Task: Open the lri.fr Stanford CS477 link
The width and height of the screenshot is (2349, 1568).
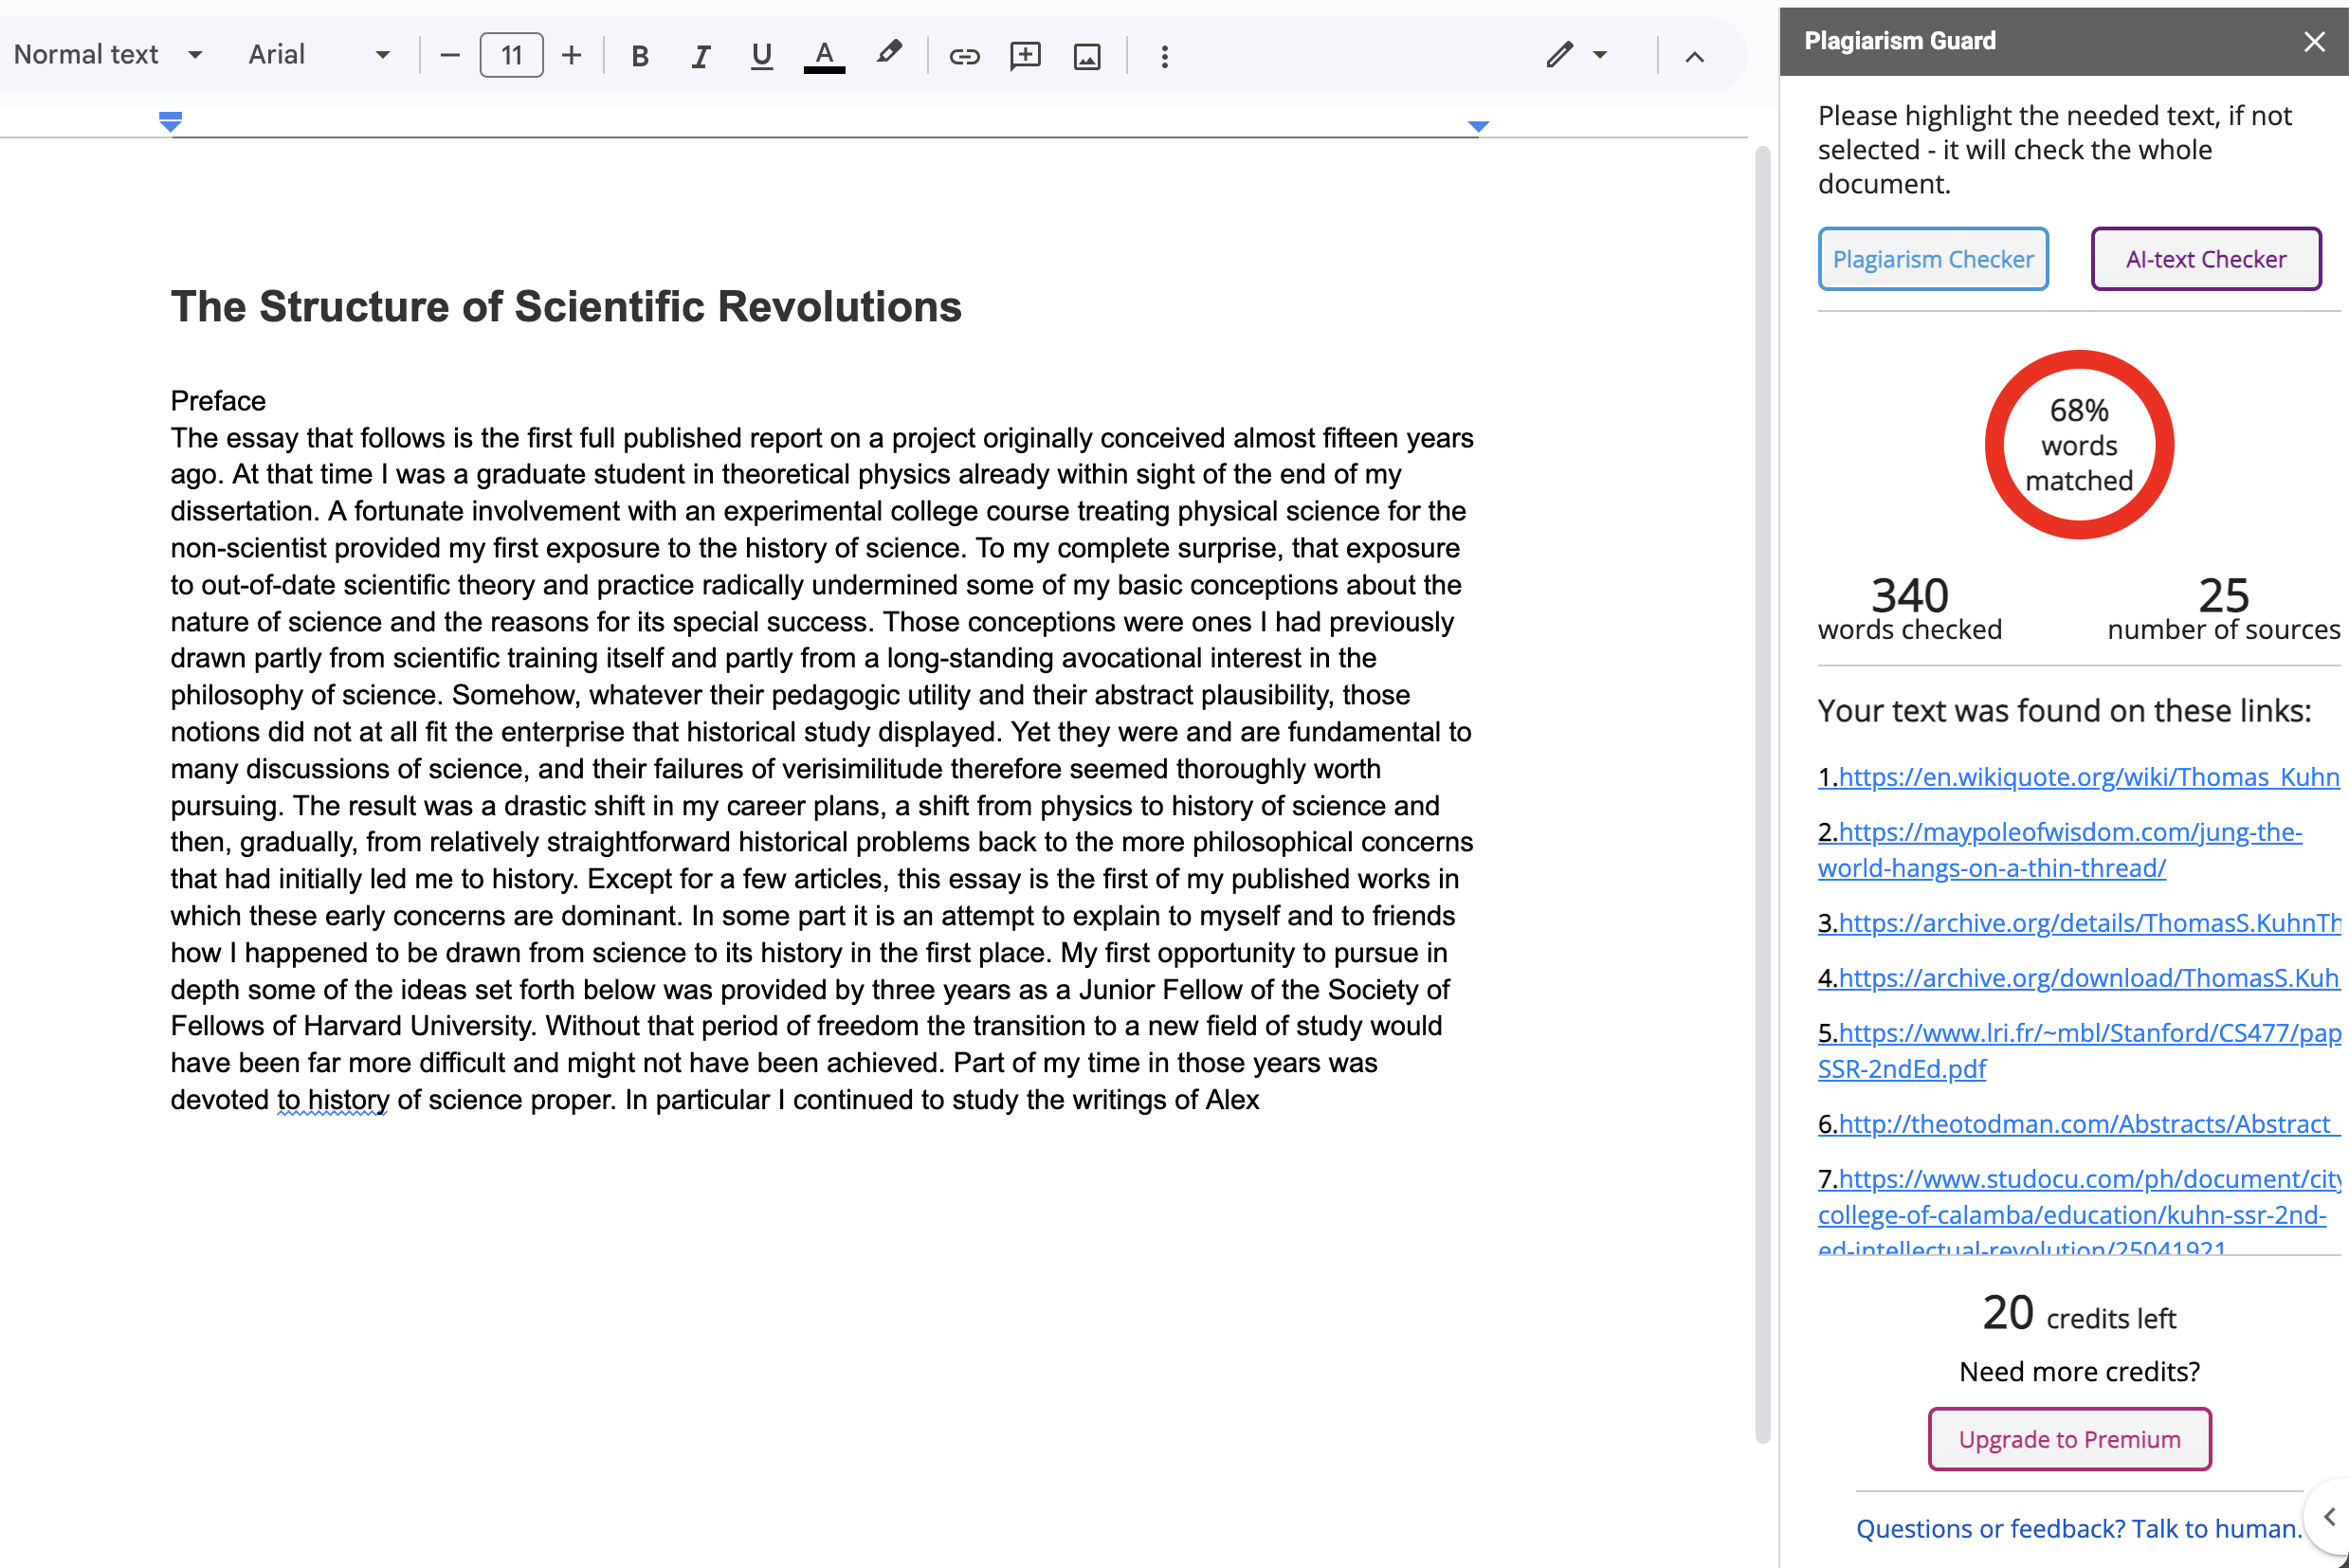Action: [2078, 1051]
